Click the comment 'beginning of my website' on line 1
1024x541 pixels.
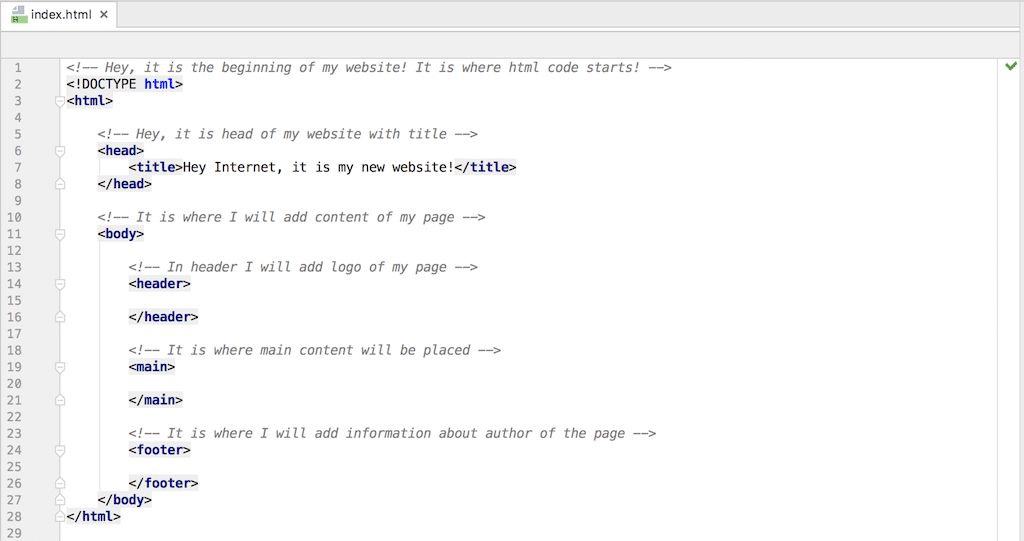(x=369, y=67)
